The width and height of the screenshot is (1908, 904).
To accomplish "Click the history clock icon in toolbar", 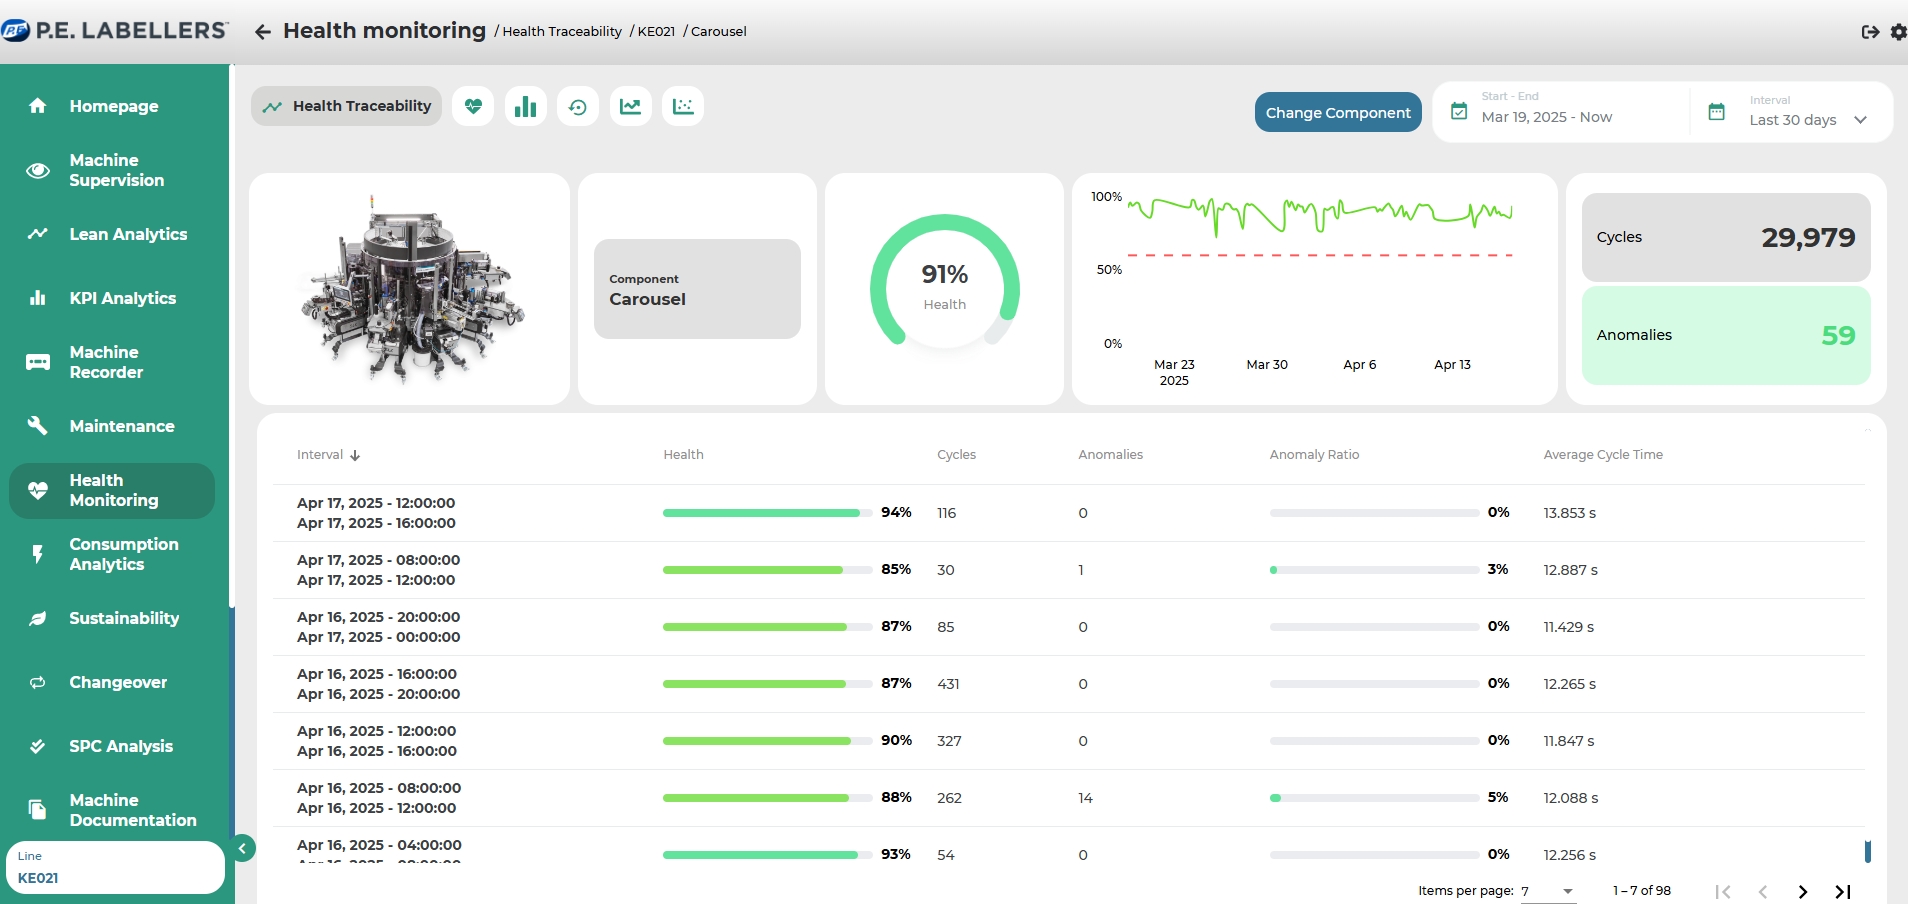I will (x=578, y=106).
